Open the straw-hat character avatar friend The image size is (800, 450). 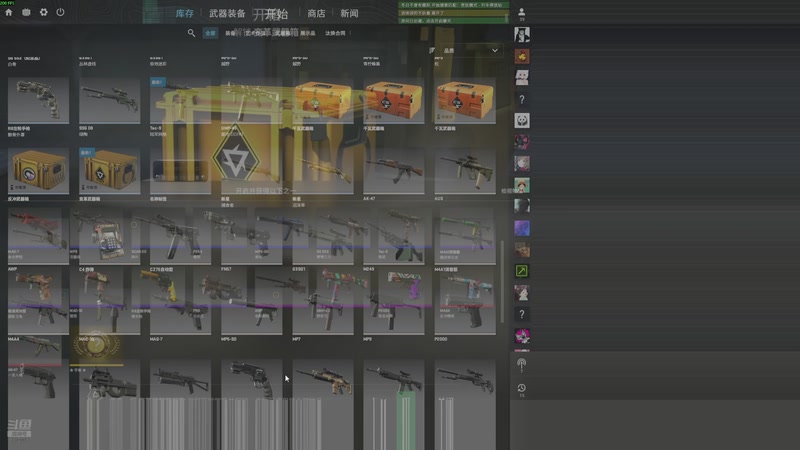click(521, 185)
